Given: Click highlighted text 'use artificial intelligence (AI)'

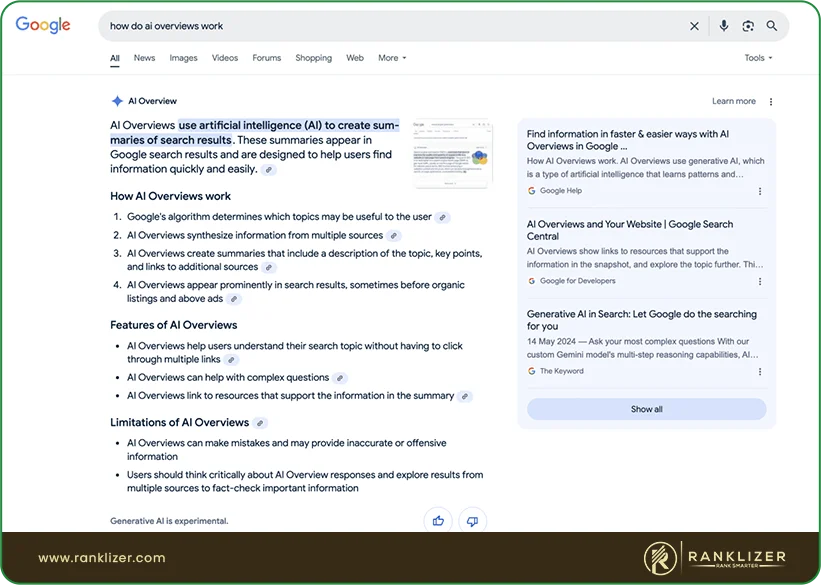Looking at the screenshot, I should (250, 125).
